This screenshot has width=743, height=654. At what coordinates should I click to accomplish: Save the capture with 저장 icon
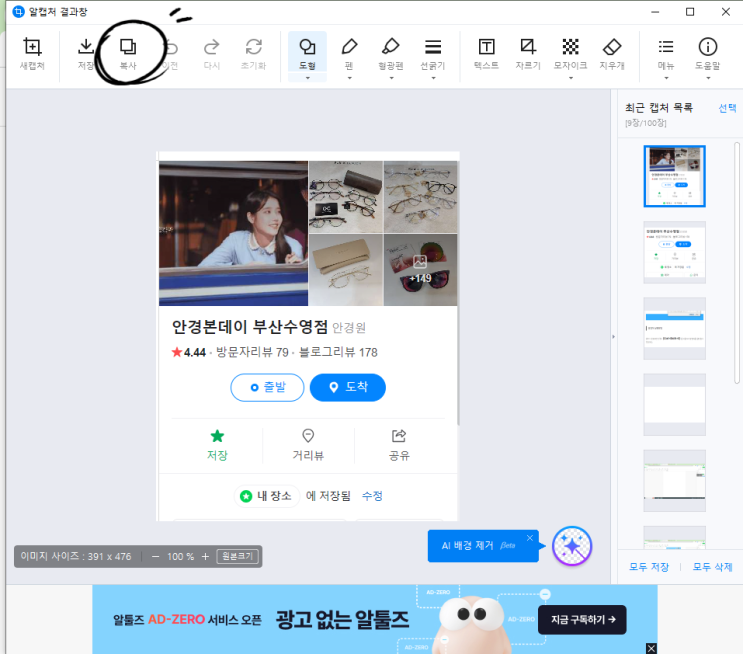click(86, 54)
